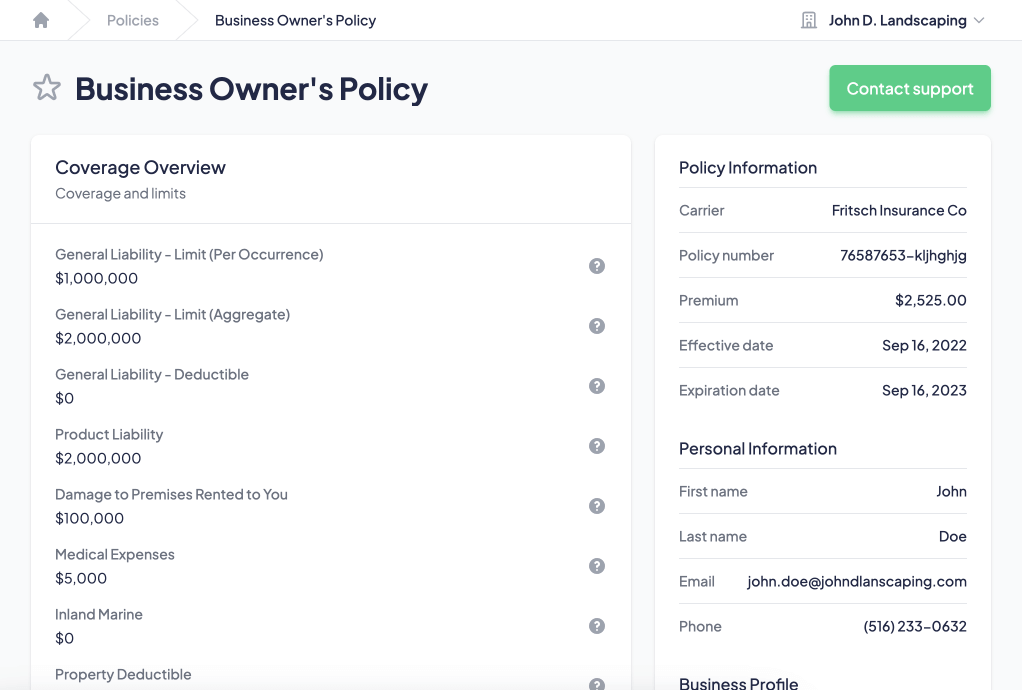This screenshot has width=1022, height=690.
Task: Click the john.doe@johndlanscaping.com email
Action: [x=856, y=581]
